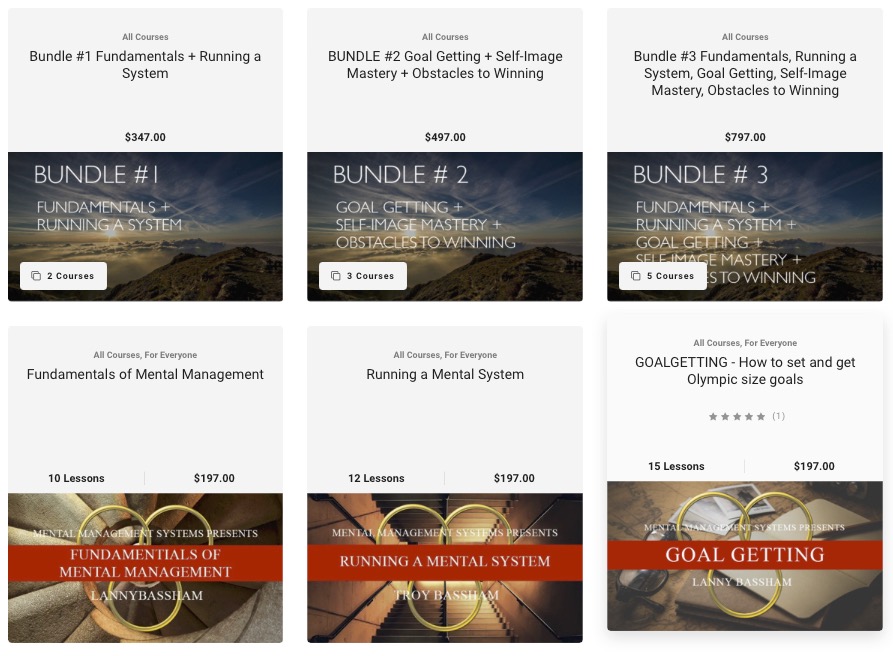893x656 pixels.
Task: Open the Bundle #1 cover image
Action: coord(145,226)
